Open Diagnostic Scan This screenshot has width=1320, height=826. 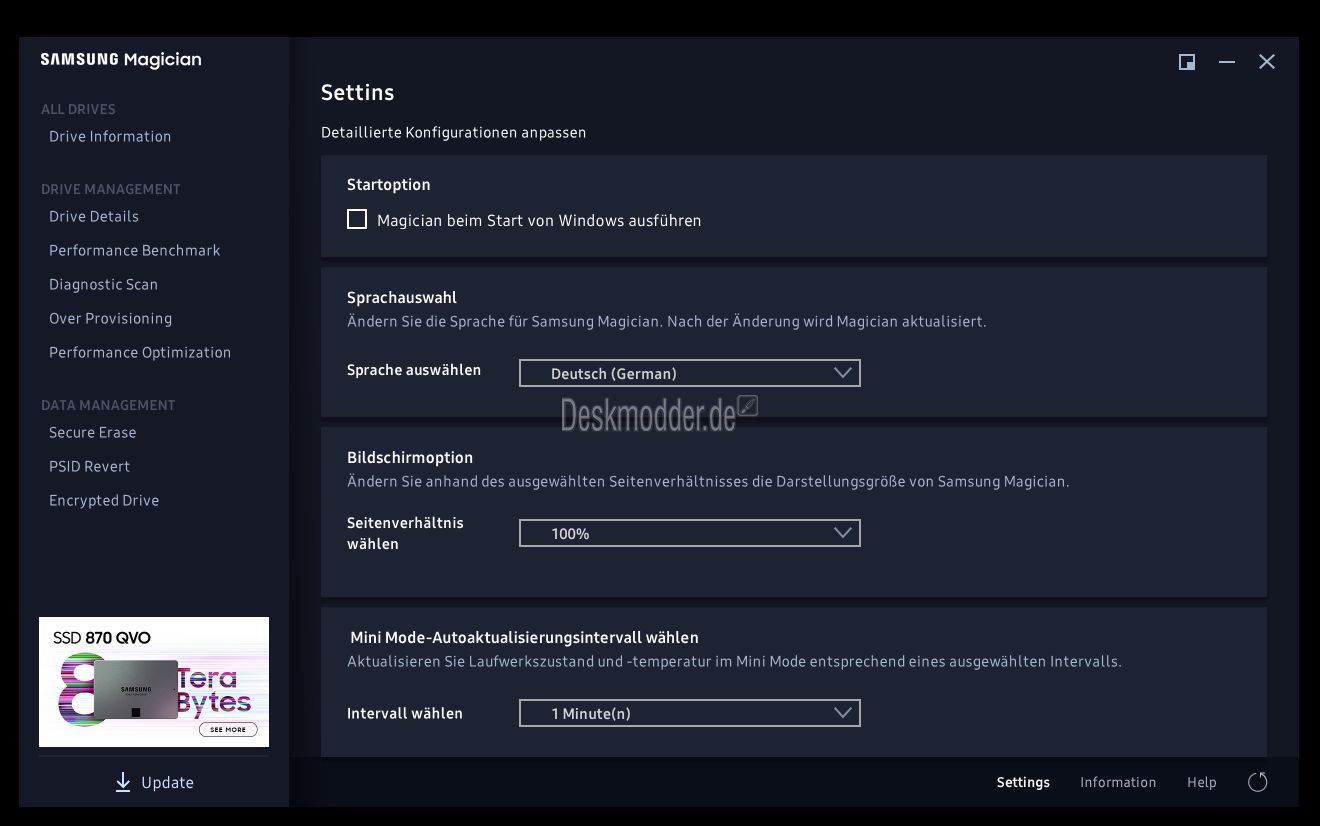[103, 284]
